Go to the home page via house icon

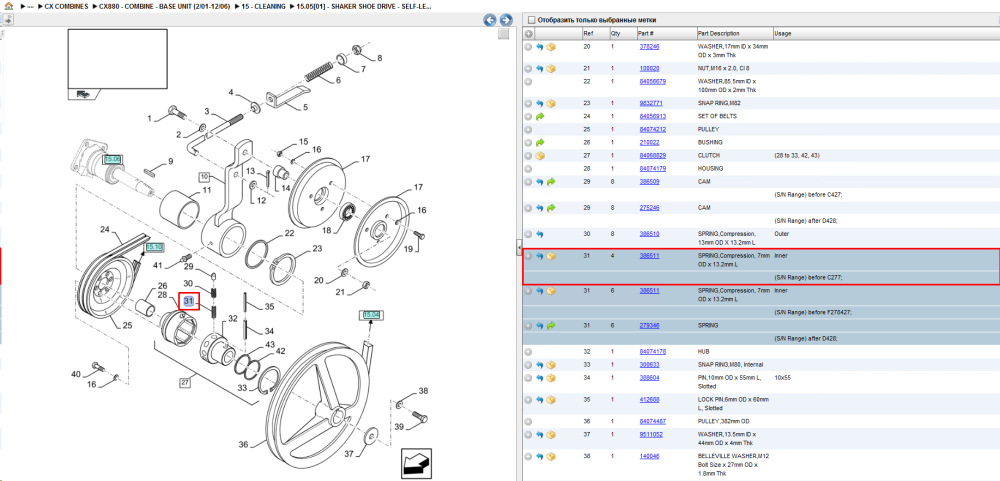pyautogui.click(x=8, y=6)
